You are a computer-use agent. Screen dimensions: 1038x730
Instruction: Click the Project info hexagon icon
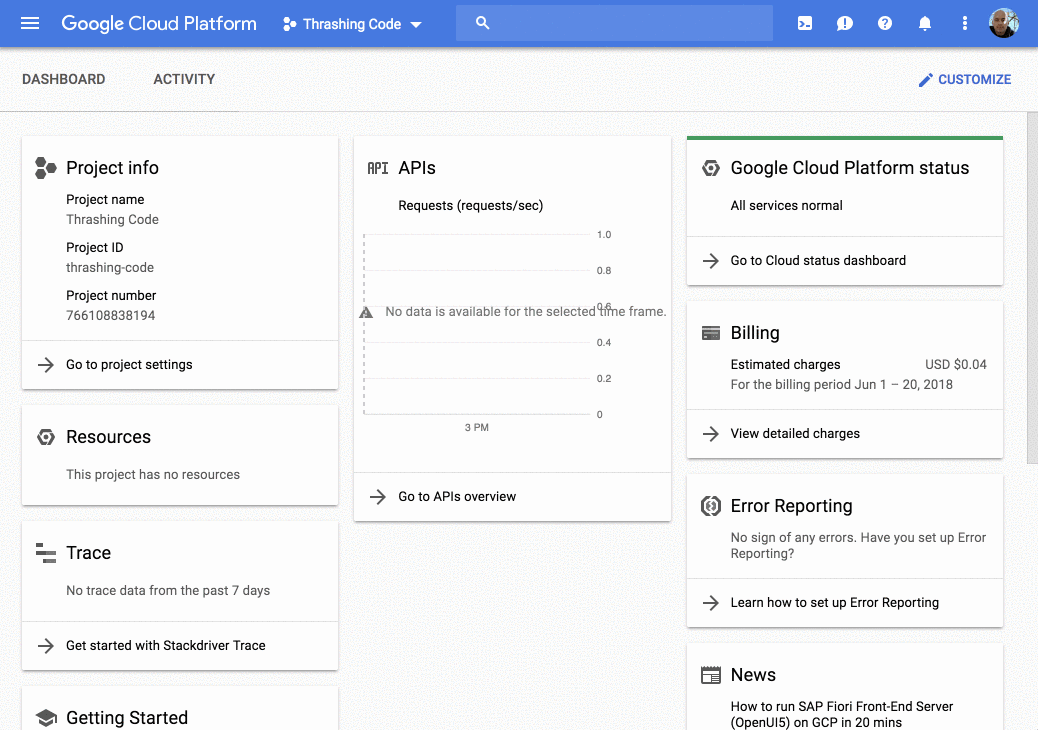[x=46, y=168]
